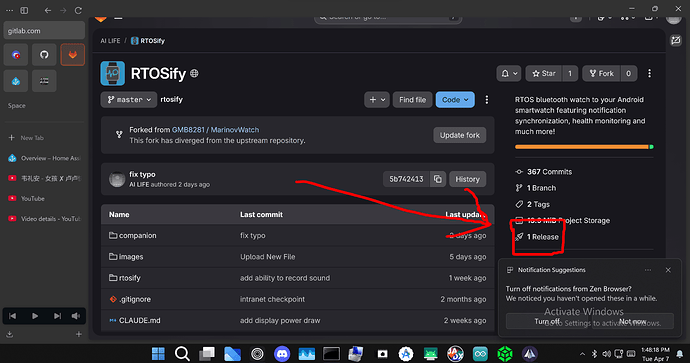Open the terminal from the taskbar
The width and height of the screenshot is (690, 363).
tap(331, 353)
